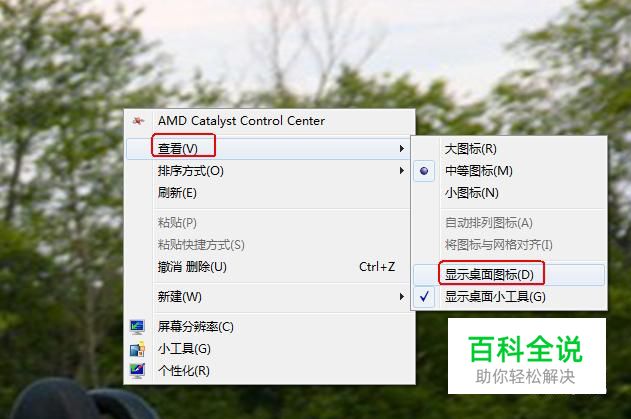Open 屏幕分辨率(C) settings
Viewport: 631px width, 419px height.
coord(196,326)
